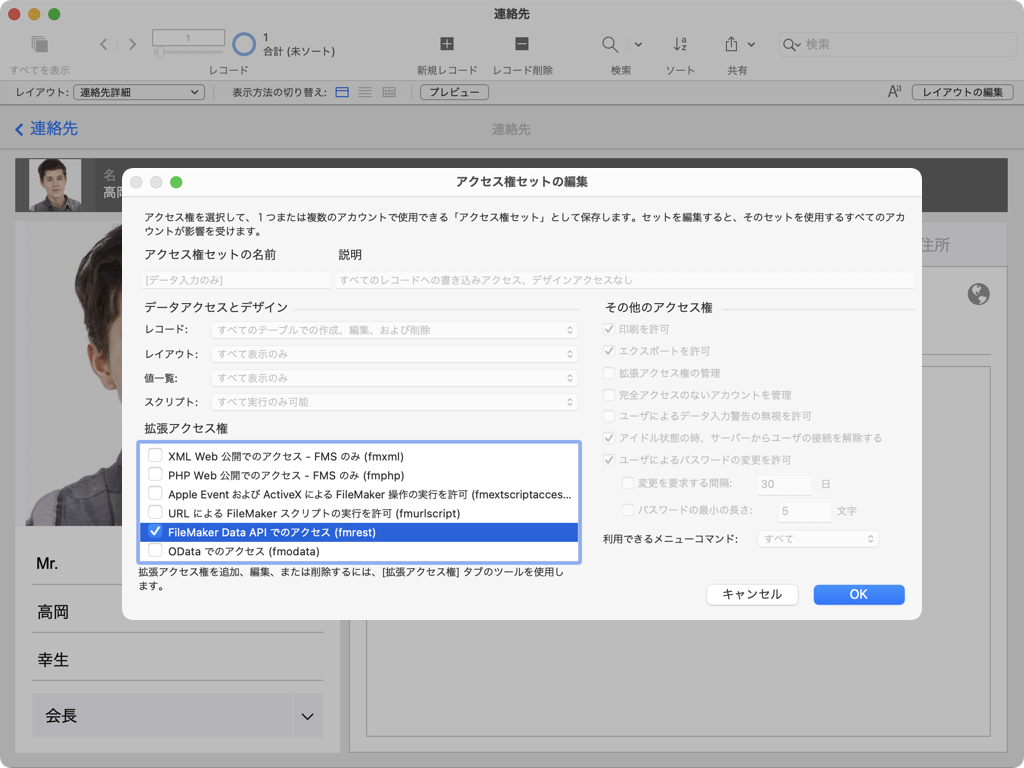Click the Share icon
This screenshot has height=768, width=1024.
[731, 44]
